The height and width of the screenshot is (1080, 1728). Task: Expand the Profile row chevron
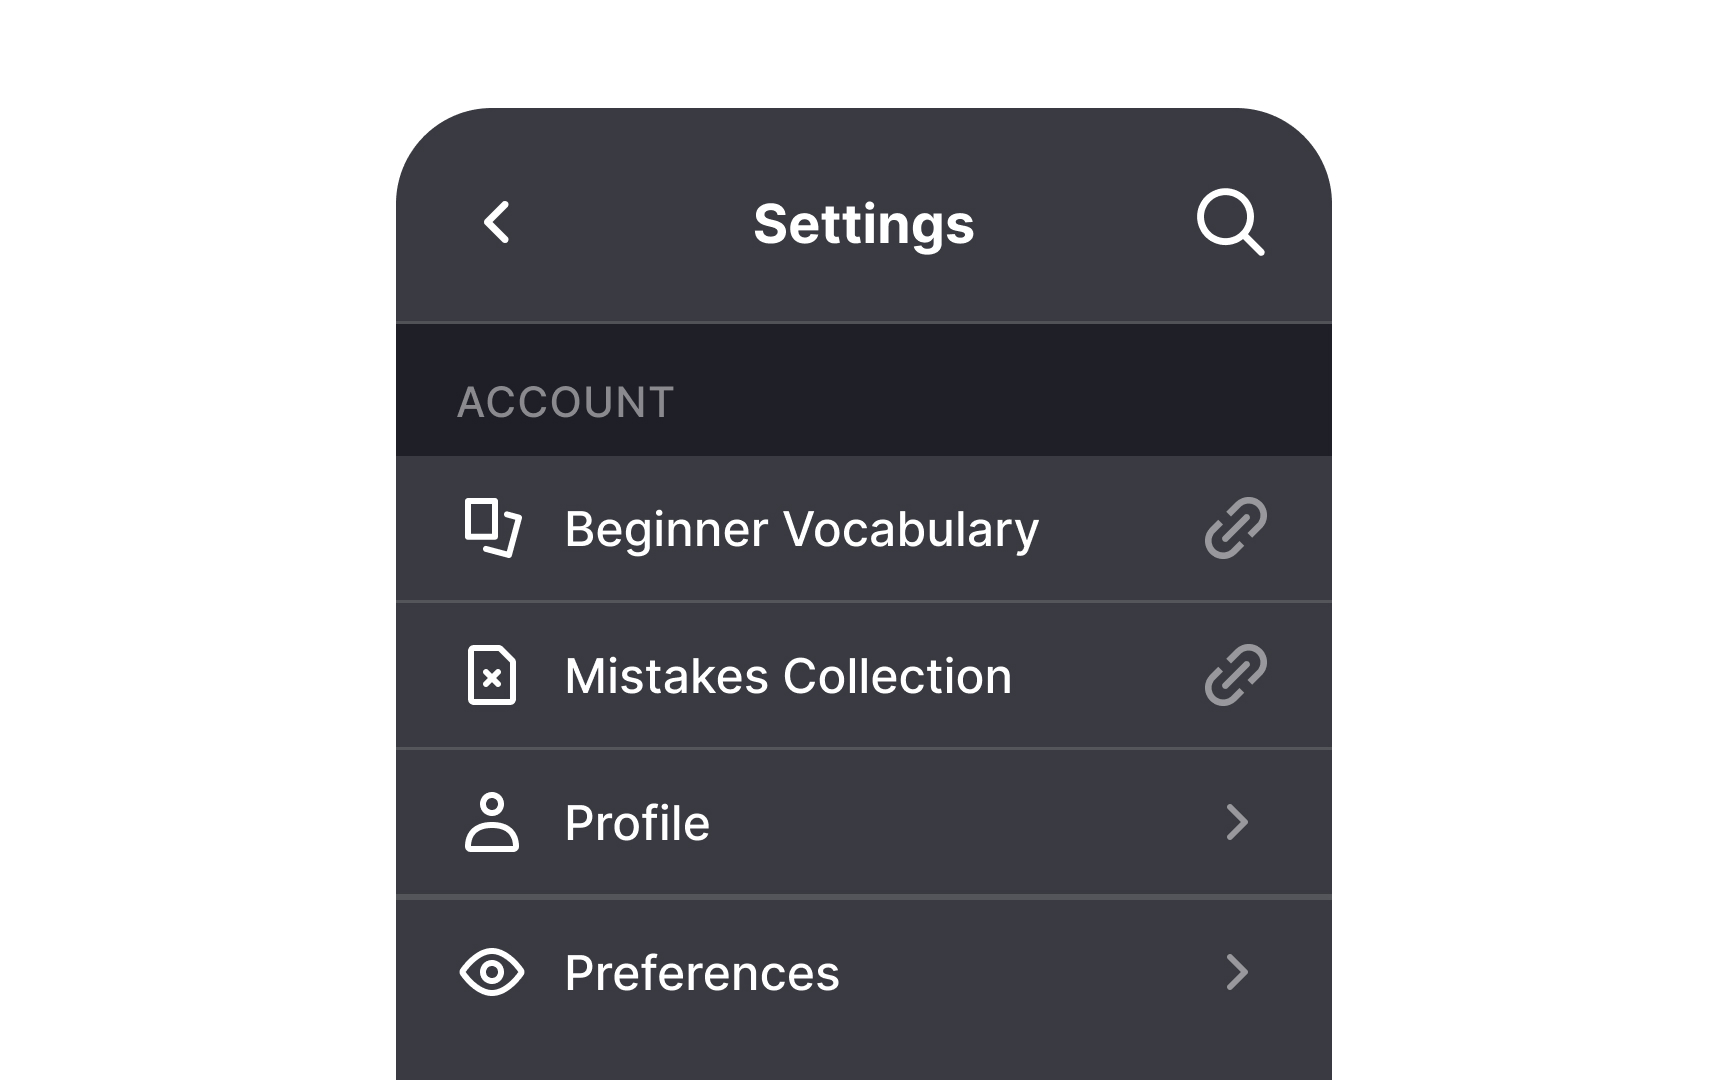1238,822
